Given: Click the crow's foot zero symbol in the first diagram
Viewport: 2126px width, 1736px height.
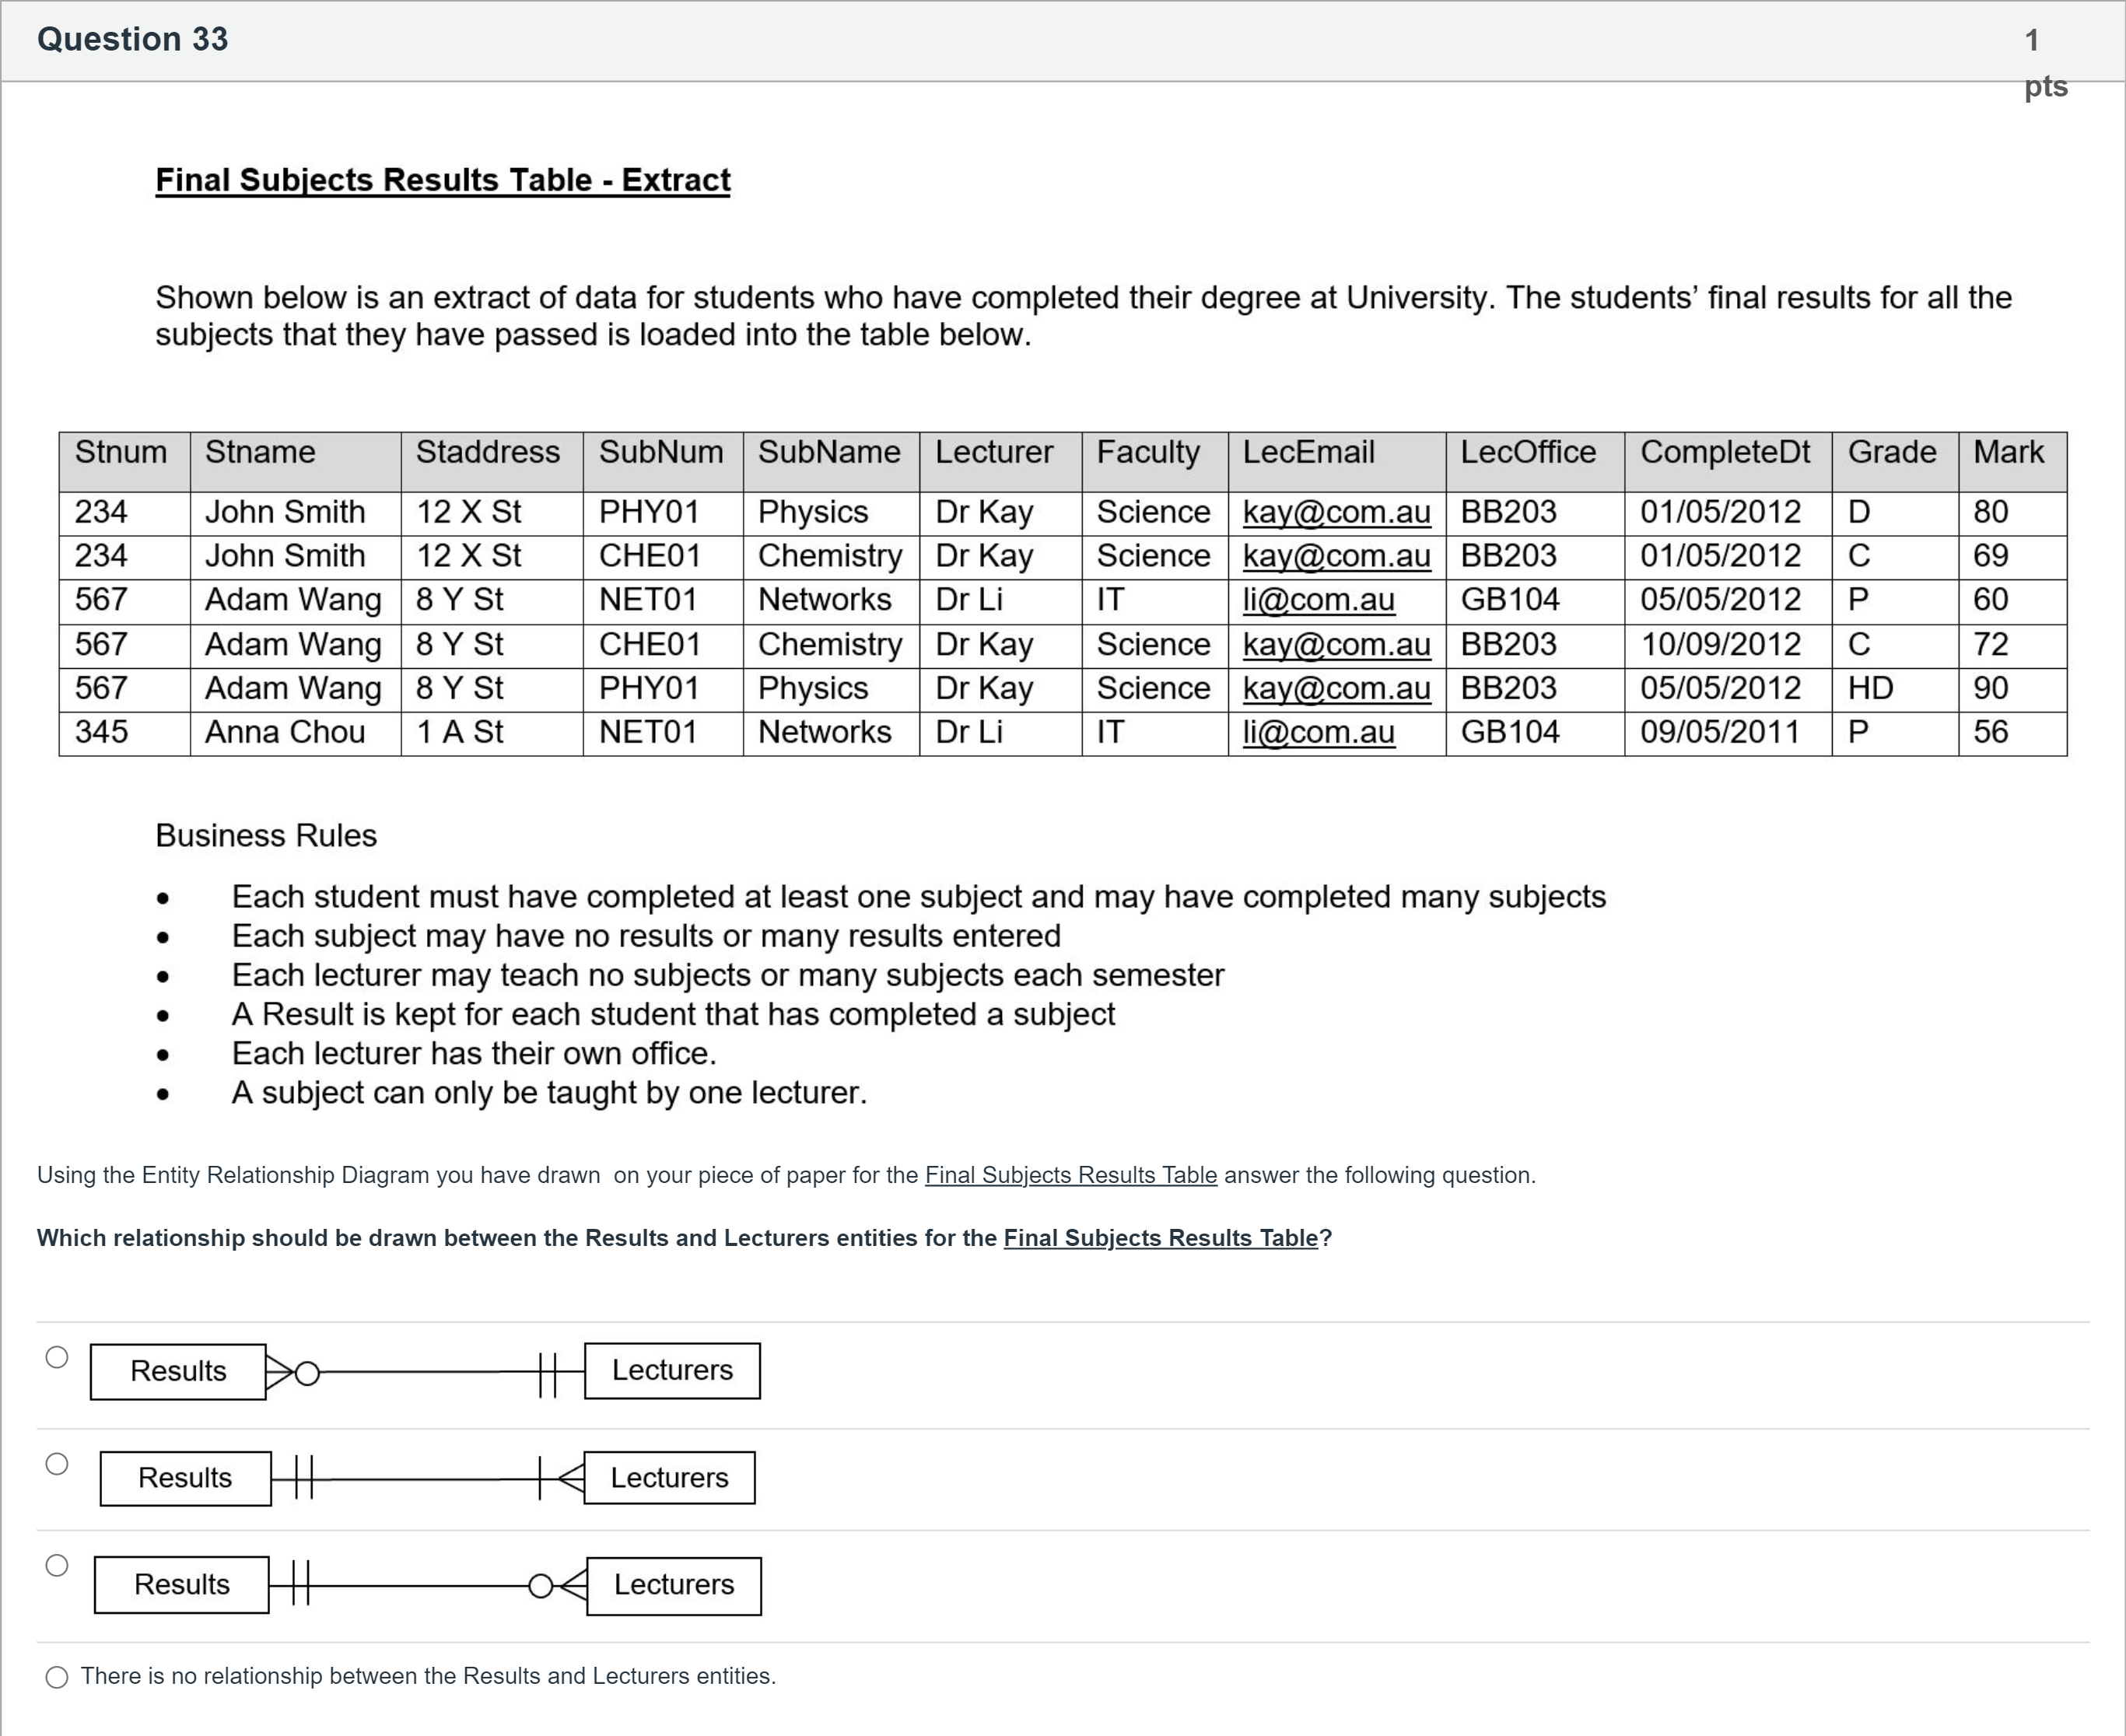Looking at the screenshot, I should click(x=294, y=1373).
